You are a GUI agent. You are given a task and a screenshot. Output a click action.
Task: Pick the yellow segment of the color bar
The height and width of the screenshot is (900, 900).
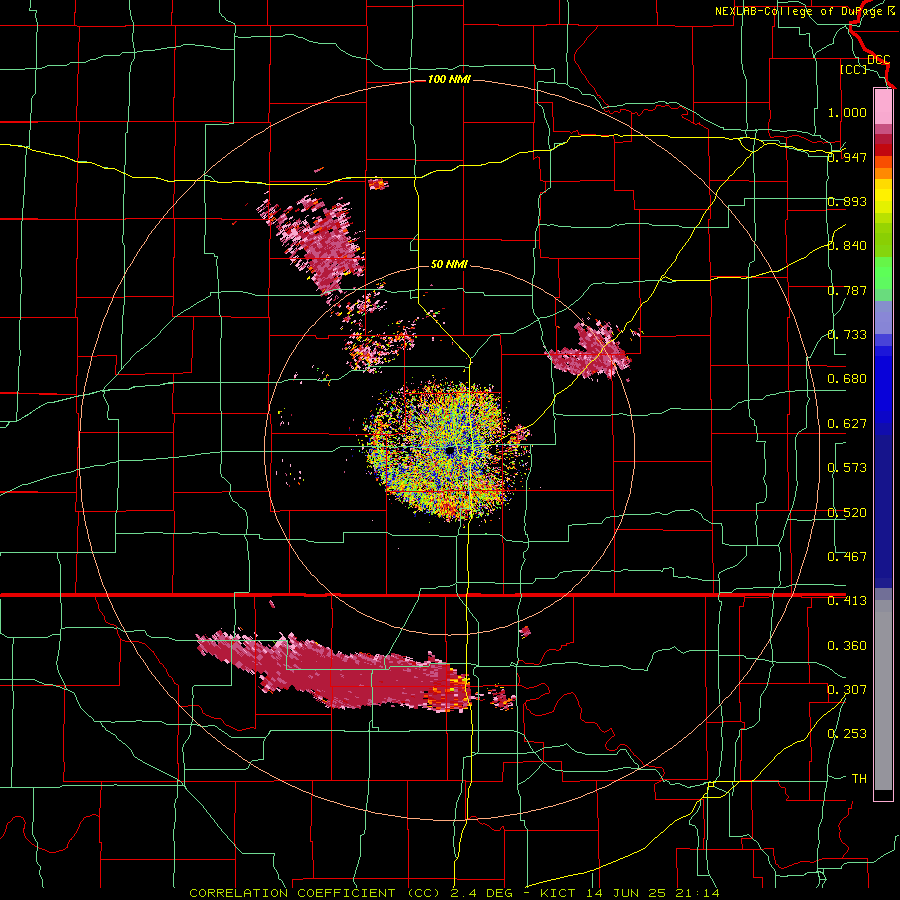pyautogui.click(x=883, y=197)
